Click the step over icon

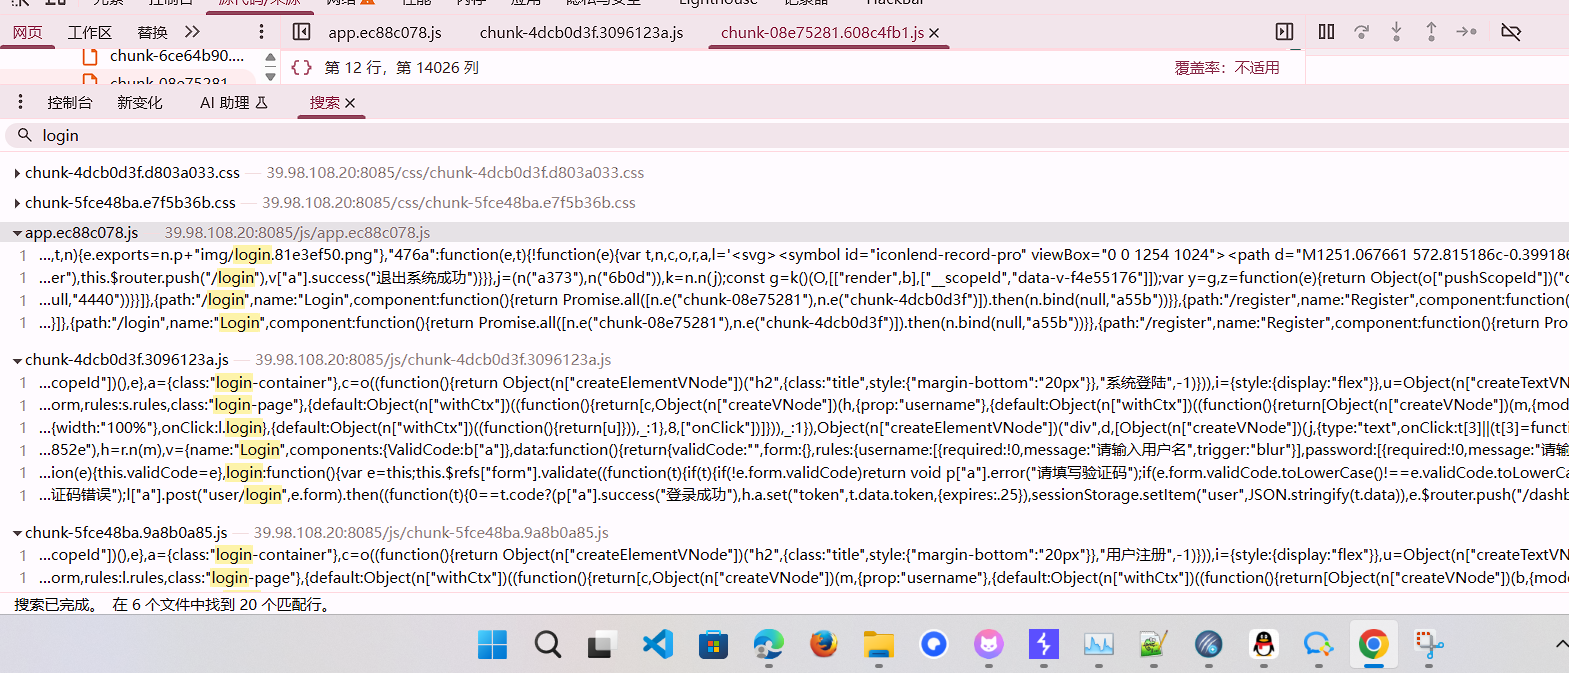tap(1361, 32)
